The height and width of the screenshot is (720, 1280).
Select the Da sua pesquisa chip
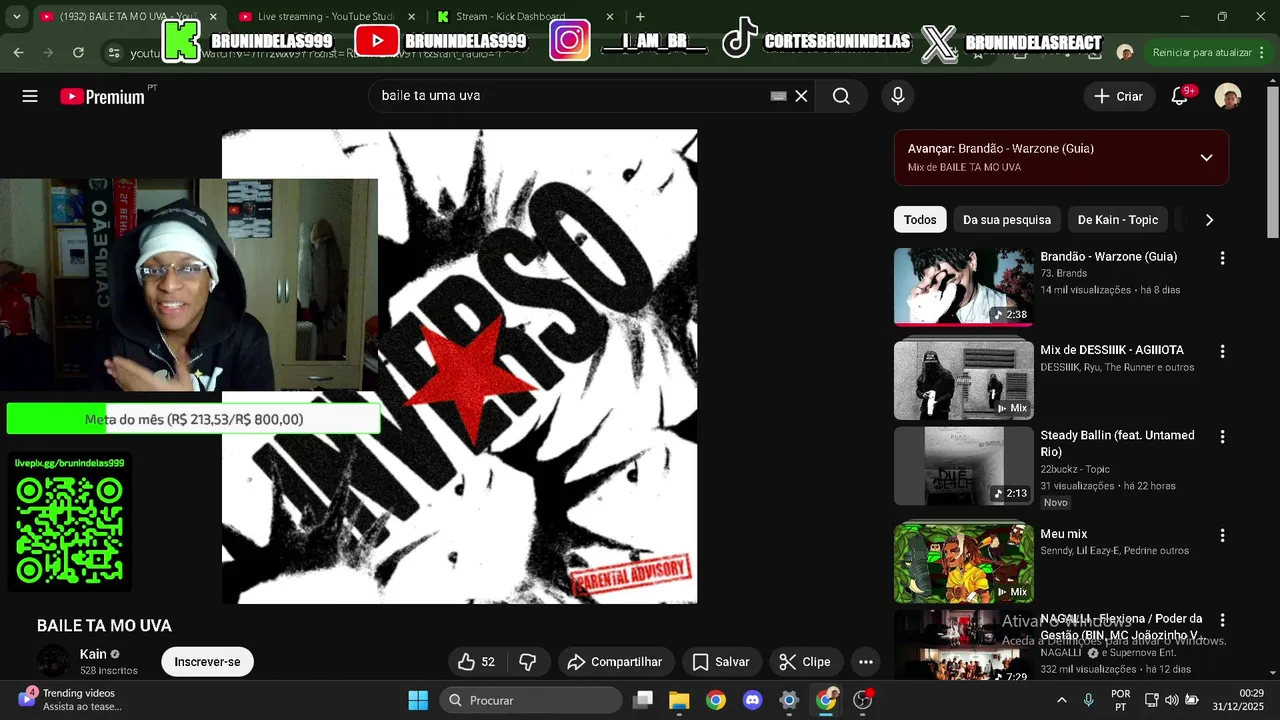(x=1007, y=220)
